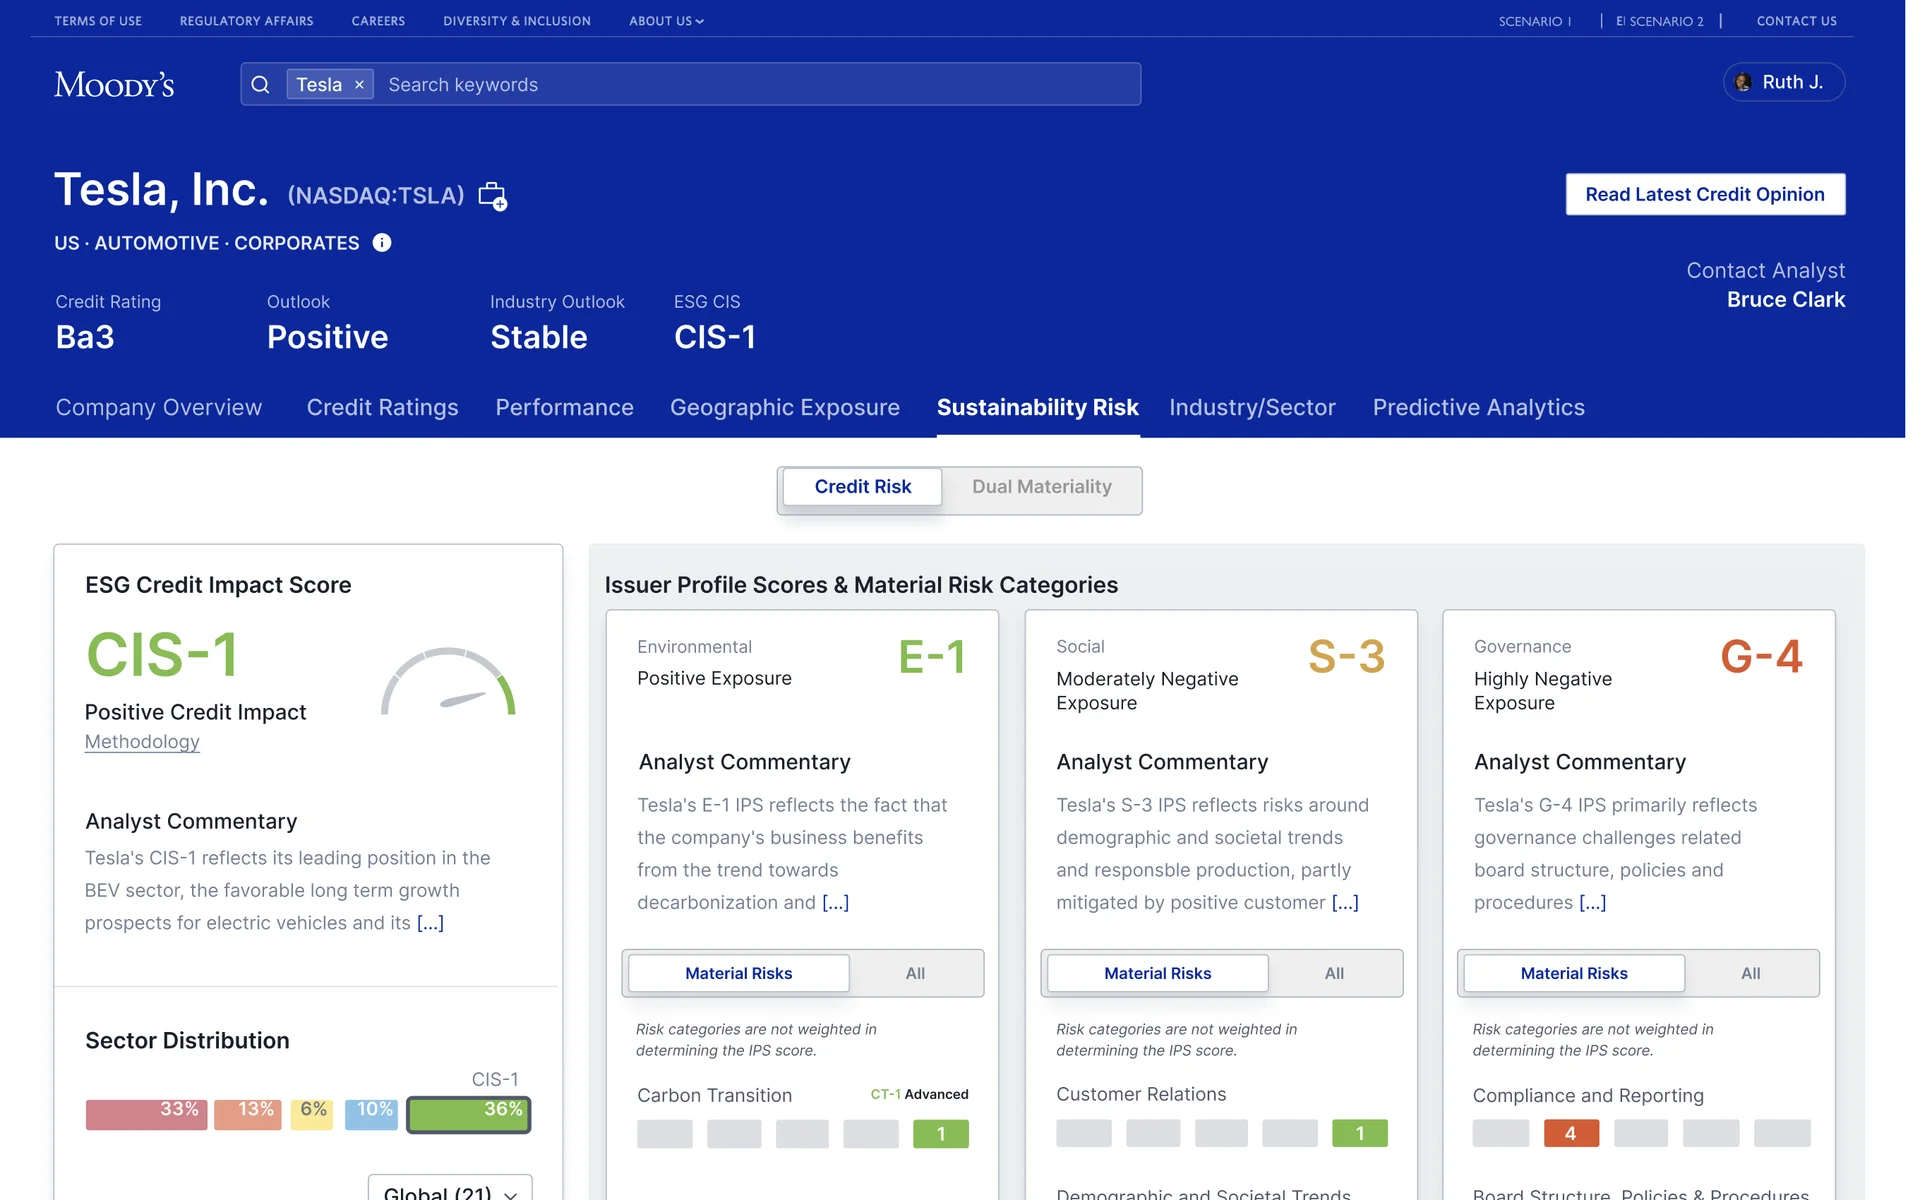Click Carbon Transition score 1 box
The width and height of the screenshot is (1920, 1200).
(940, 1134)
